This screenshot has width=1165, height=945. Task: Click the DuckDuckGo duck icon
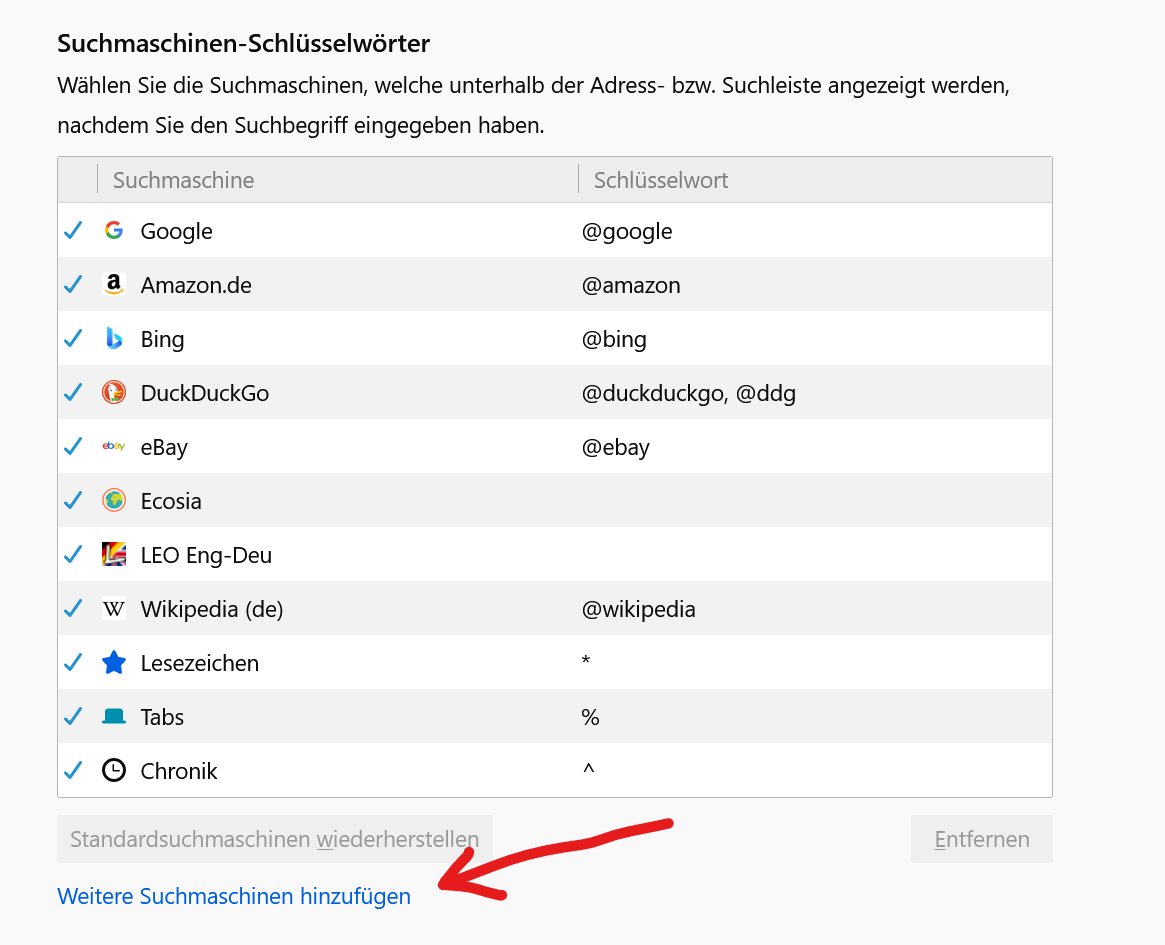[114, 393]
